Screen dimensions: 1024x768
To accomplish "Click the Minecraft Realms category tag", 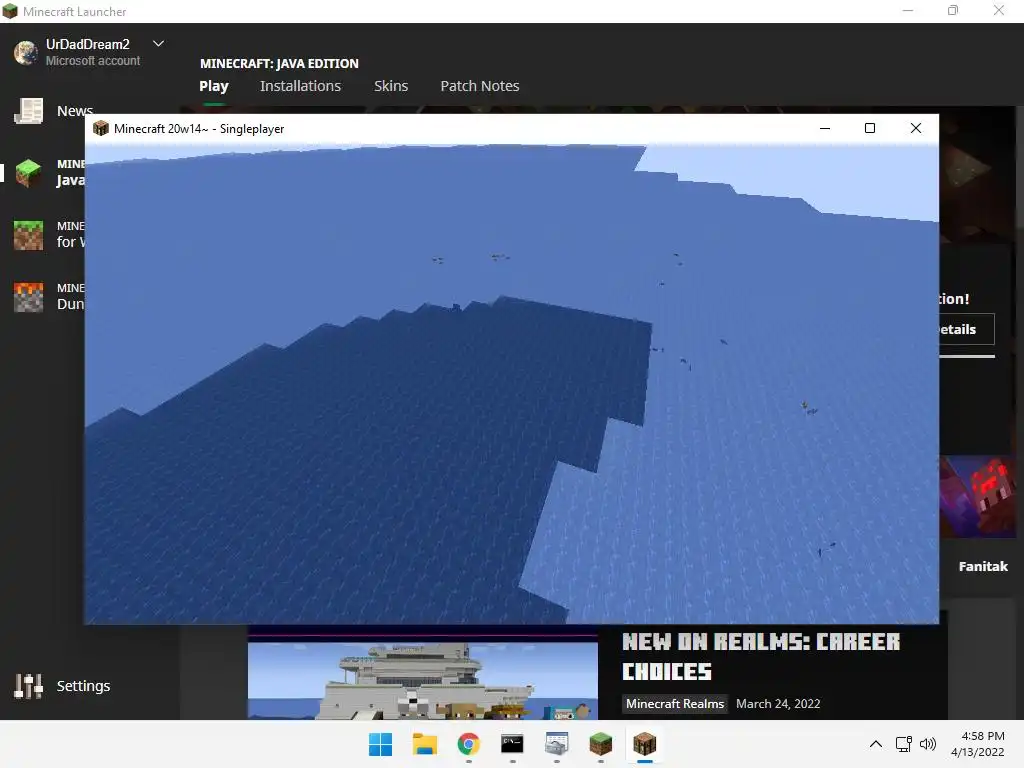I will (675, 704).
